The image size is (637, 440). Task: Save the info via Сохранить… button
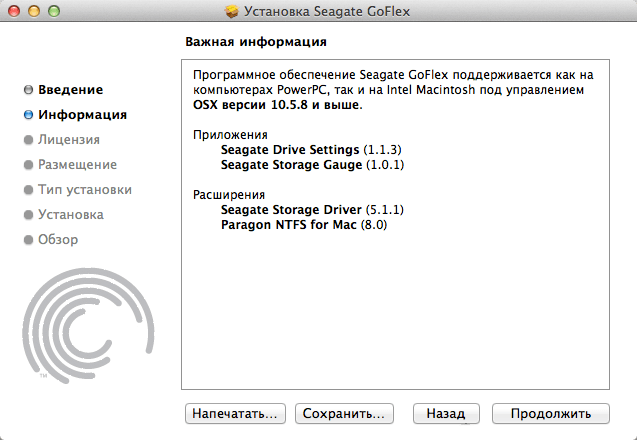[x=344, y=414]
